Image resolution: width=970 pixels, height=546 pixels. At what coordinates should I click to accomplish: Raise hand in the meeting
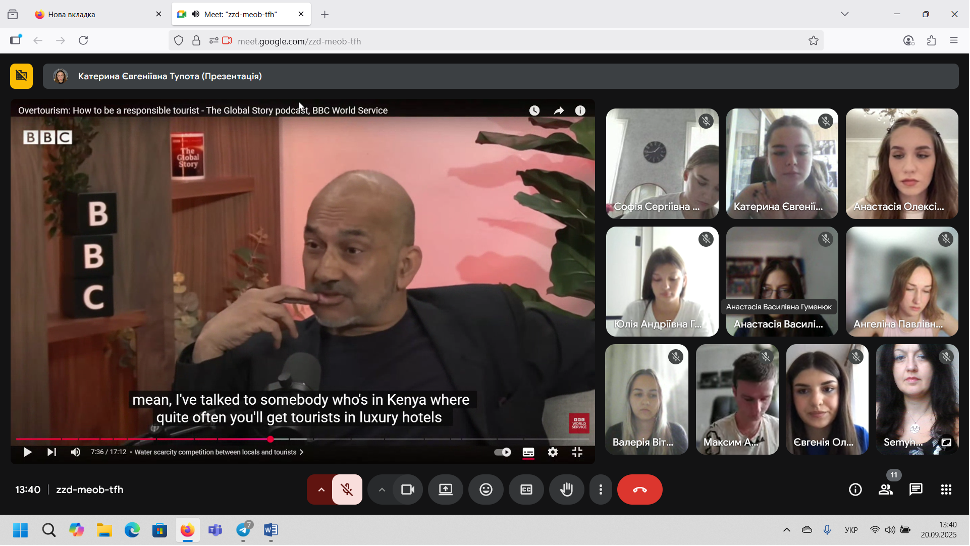(x=566, y=490)
